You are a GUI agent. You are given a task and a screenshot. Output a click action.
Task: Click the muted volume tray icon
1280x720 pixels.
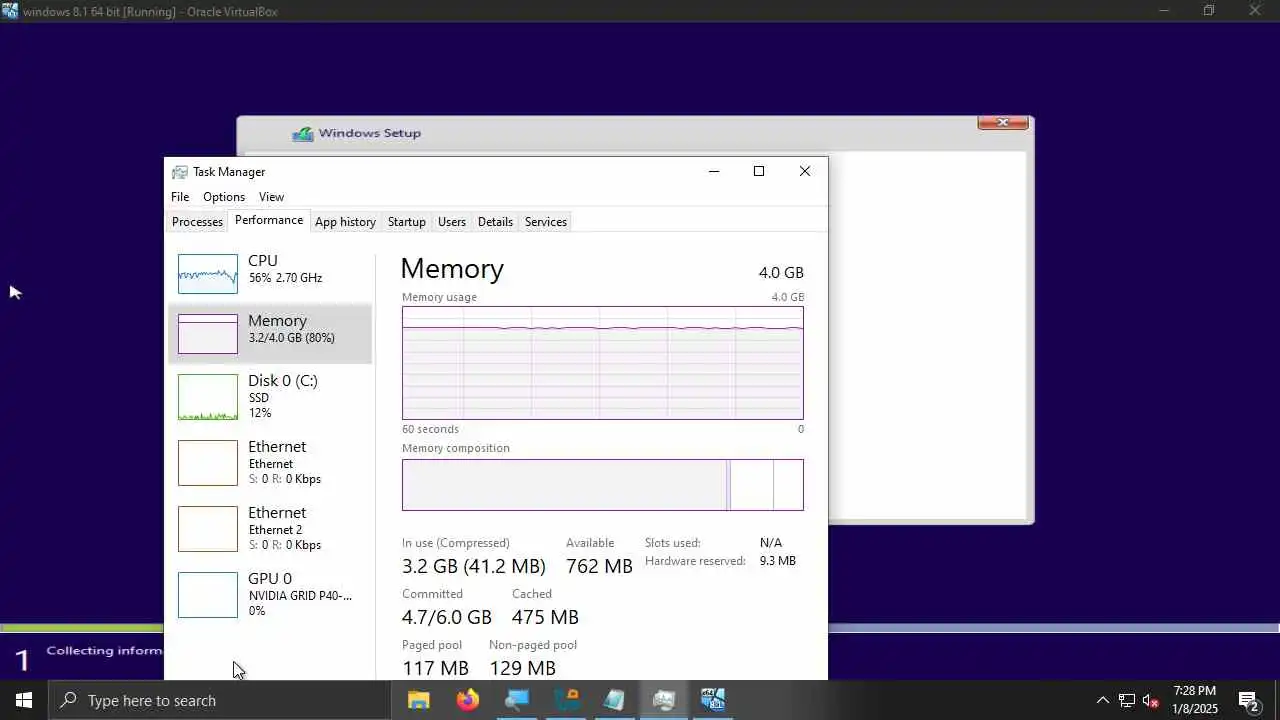pyautogui.click(x=1151, y=700)
